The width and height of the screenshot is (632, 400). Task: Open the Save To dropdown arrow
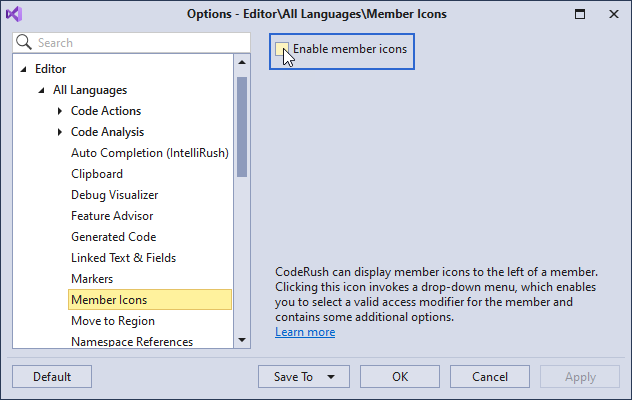pyautogui.click(x=331, y=377)
